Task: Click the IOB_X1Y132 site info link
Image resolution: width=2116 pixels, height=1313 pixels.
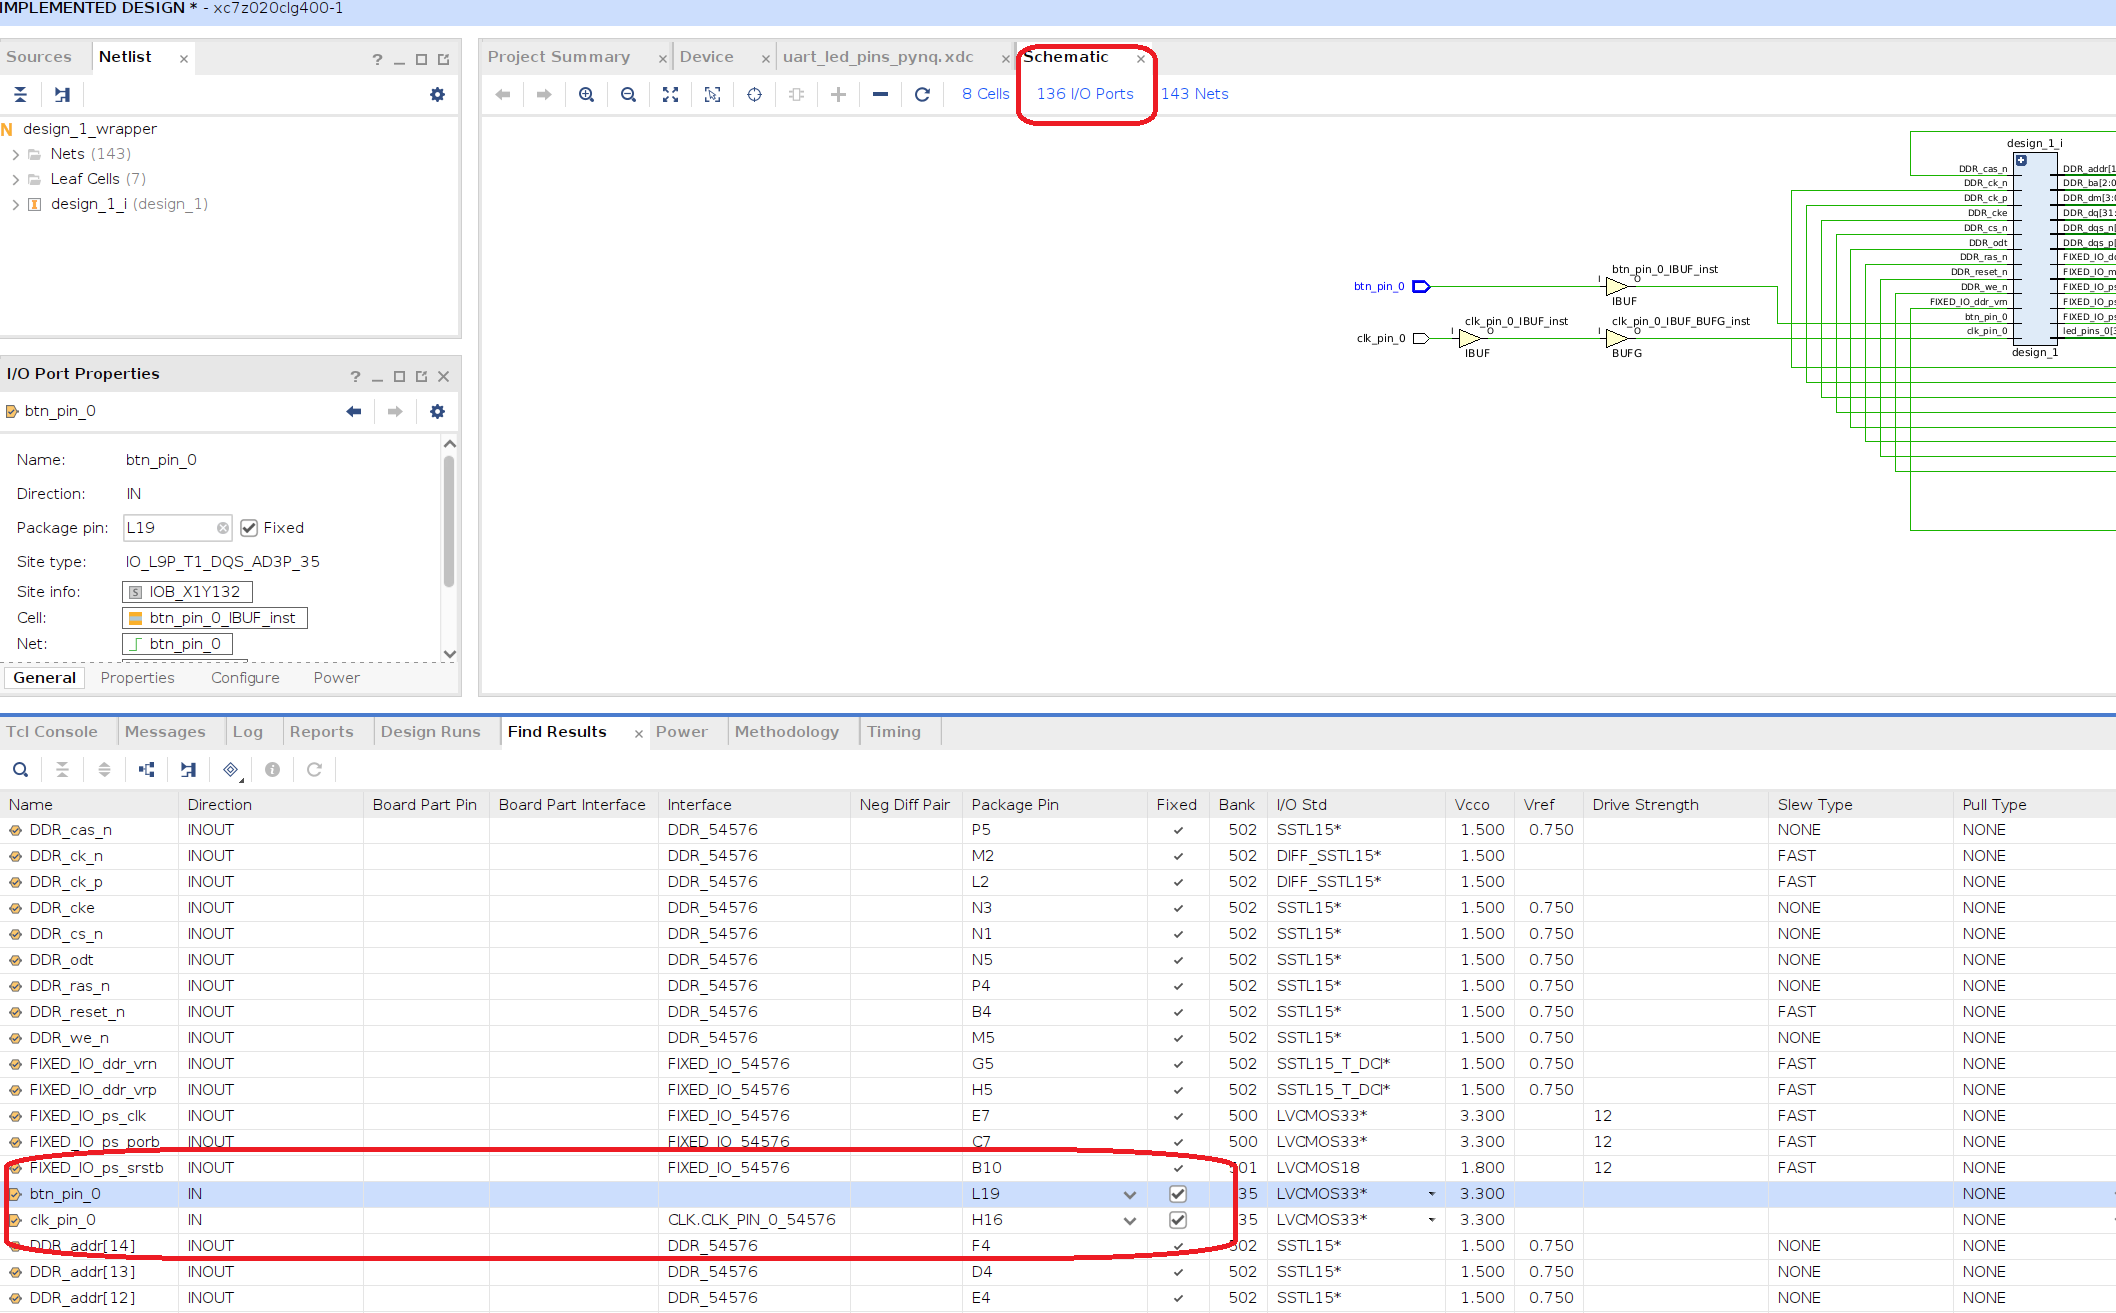Action: pyautogui.click(x=187, y=592)
